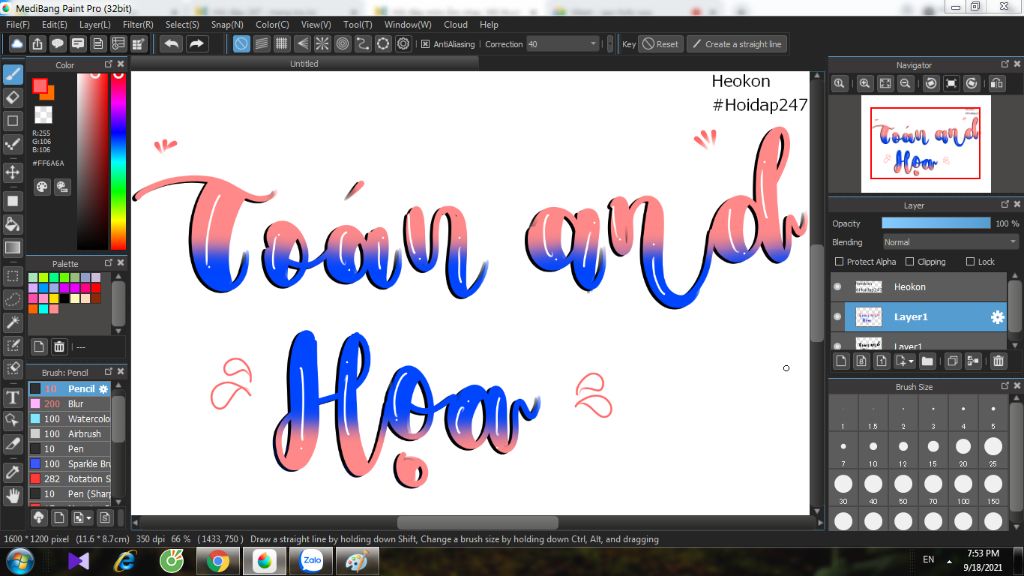Expand add-brush dropdown in Brush panel
The width and height of the screenshot is (1024, 576).
pos(89,518)
